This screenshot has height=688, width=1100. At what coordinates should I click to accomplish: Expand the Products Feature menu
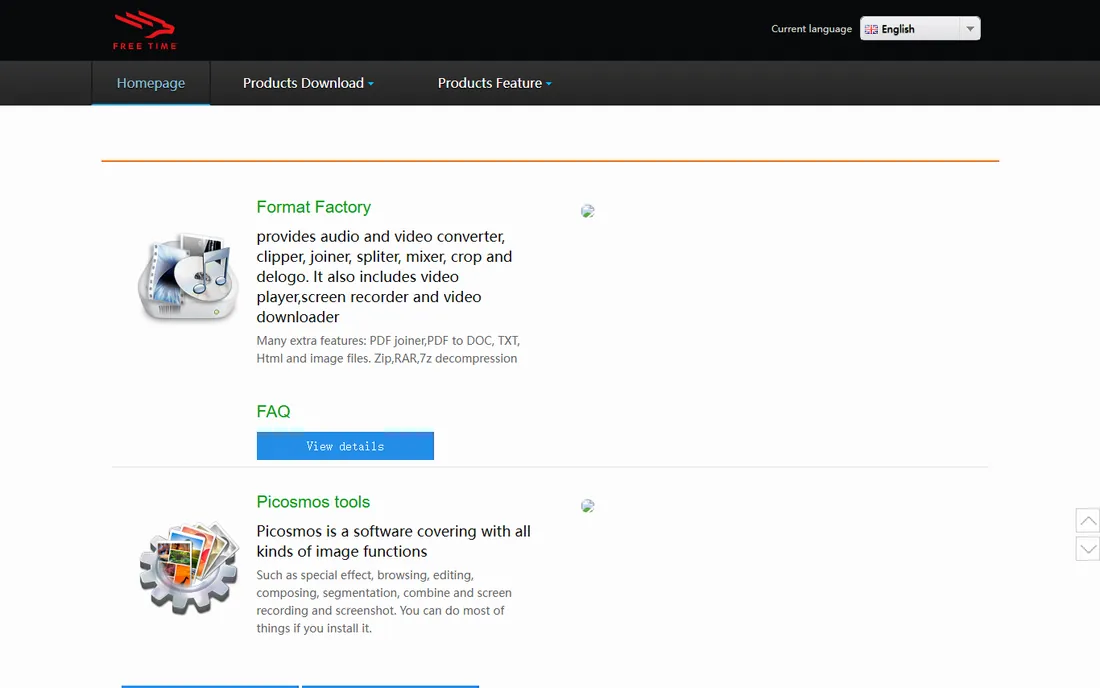click(x=495, y=83)
